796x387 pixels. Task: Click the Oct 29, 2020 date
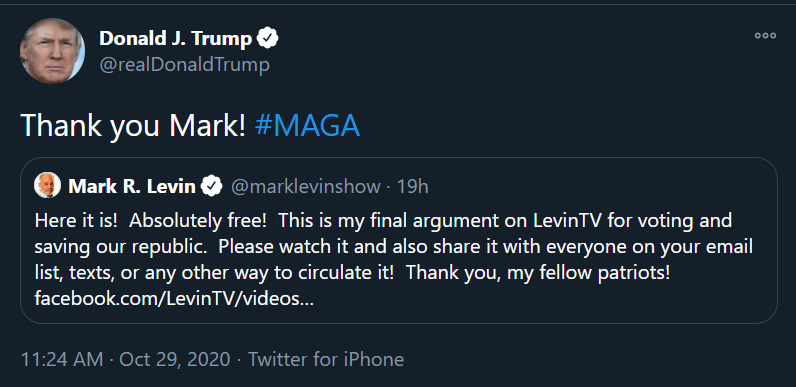point(175,360)
